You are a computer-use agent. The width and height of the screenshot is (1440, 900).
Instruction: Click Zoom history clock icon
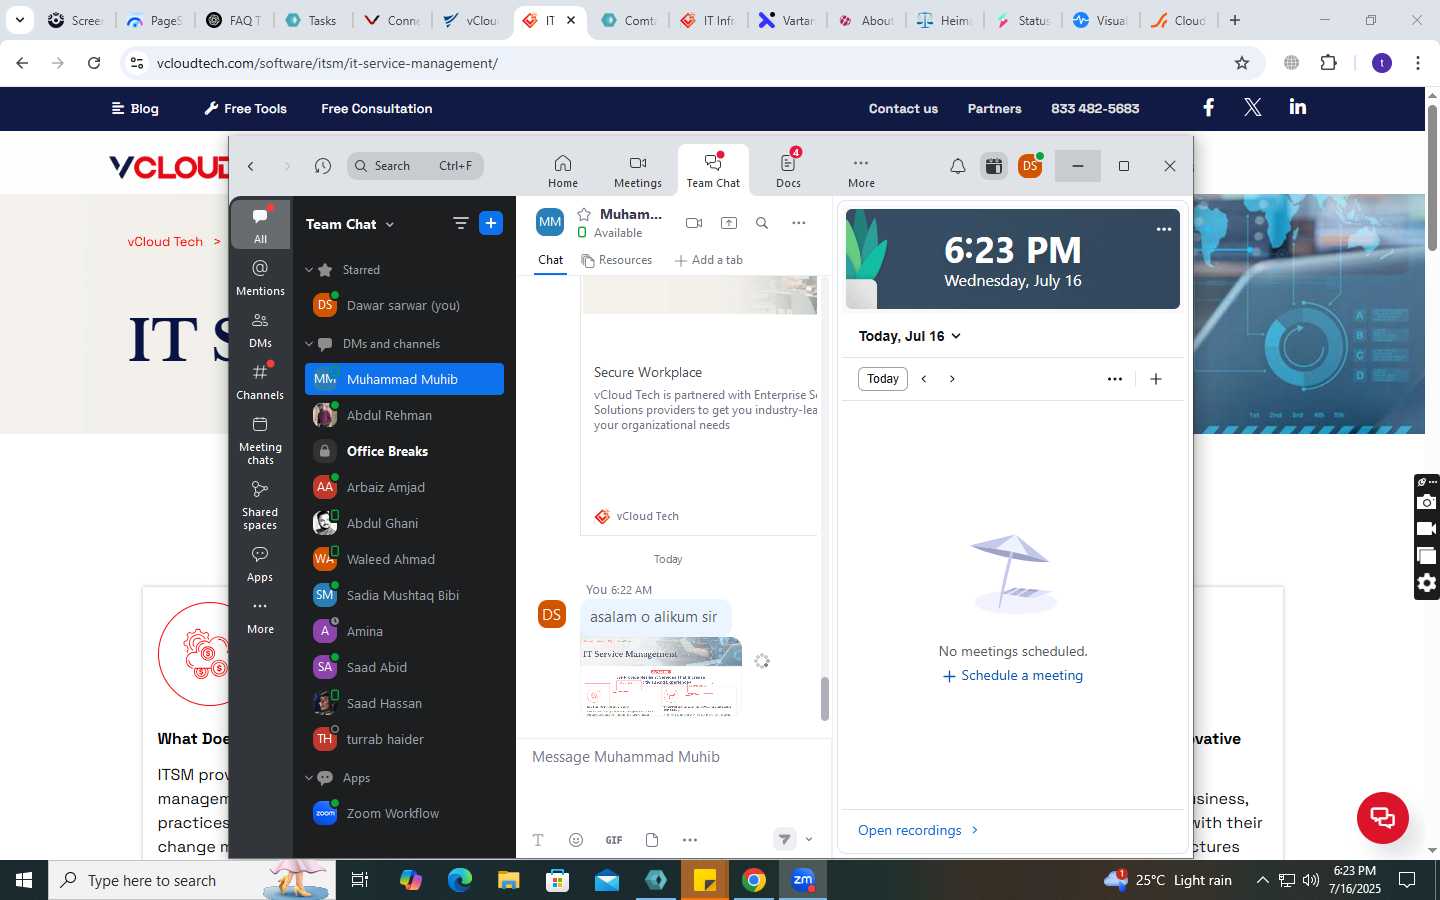point(322,166)
